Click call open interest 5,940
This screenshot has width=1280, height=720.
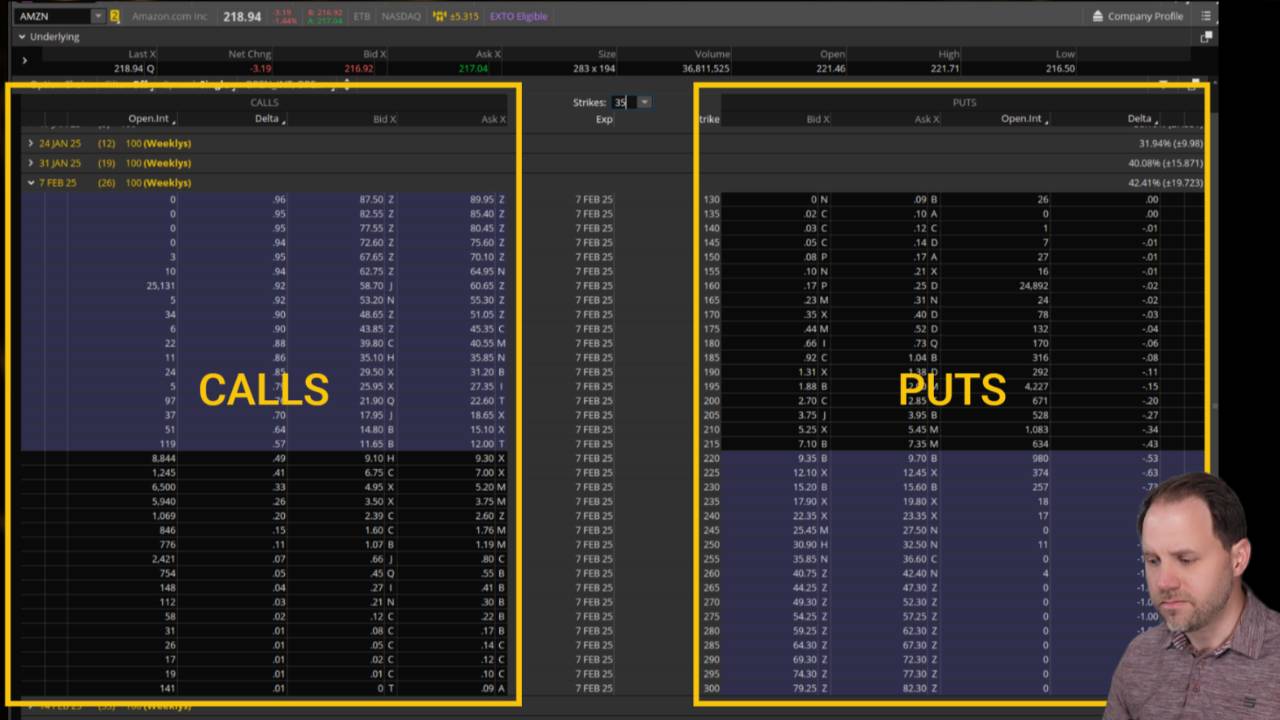coord(164,502)
